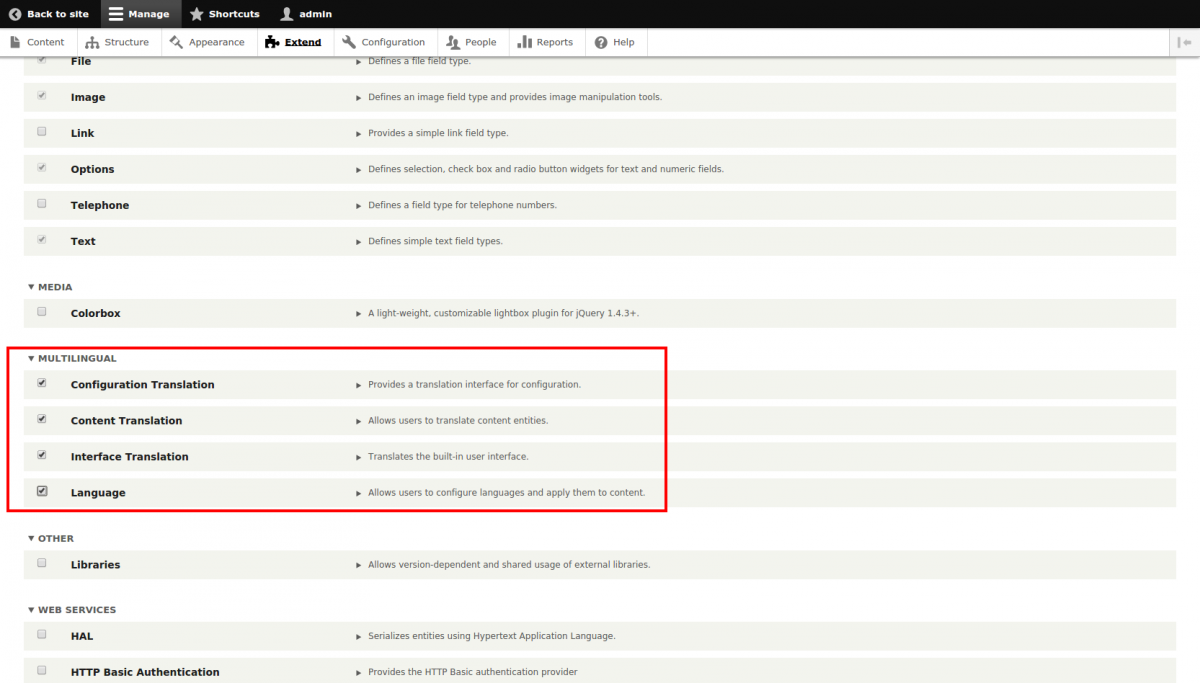Click the admin user silhouette icon
The width and height of the screenshot is (1200, 683).
click(x=287, y=14)
